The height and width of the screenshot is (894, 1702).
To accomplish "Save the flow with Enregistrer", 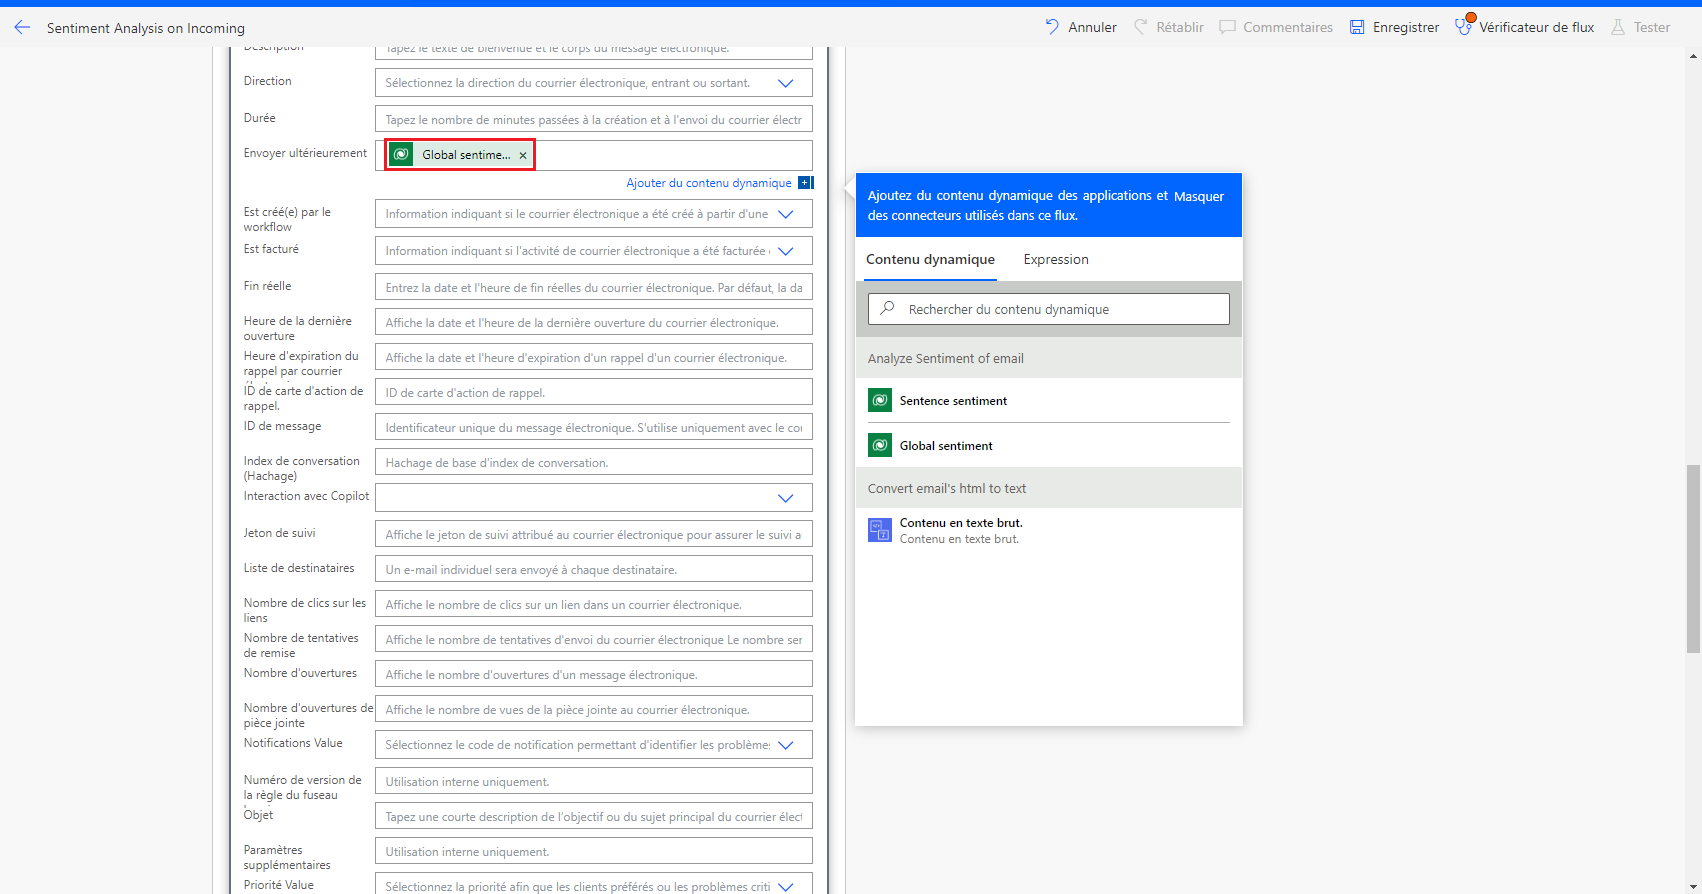I will pos(1394,27).
